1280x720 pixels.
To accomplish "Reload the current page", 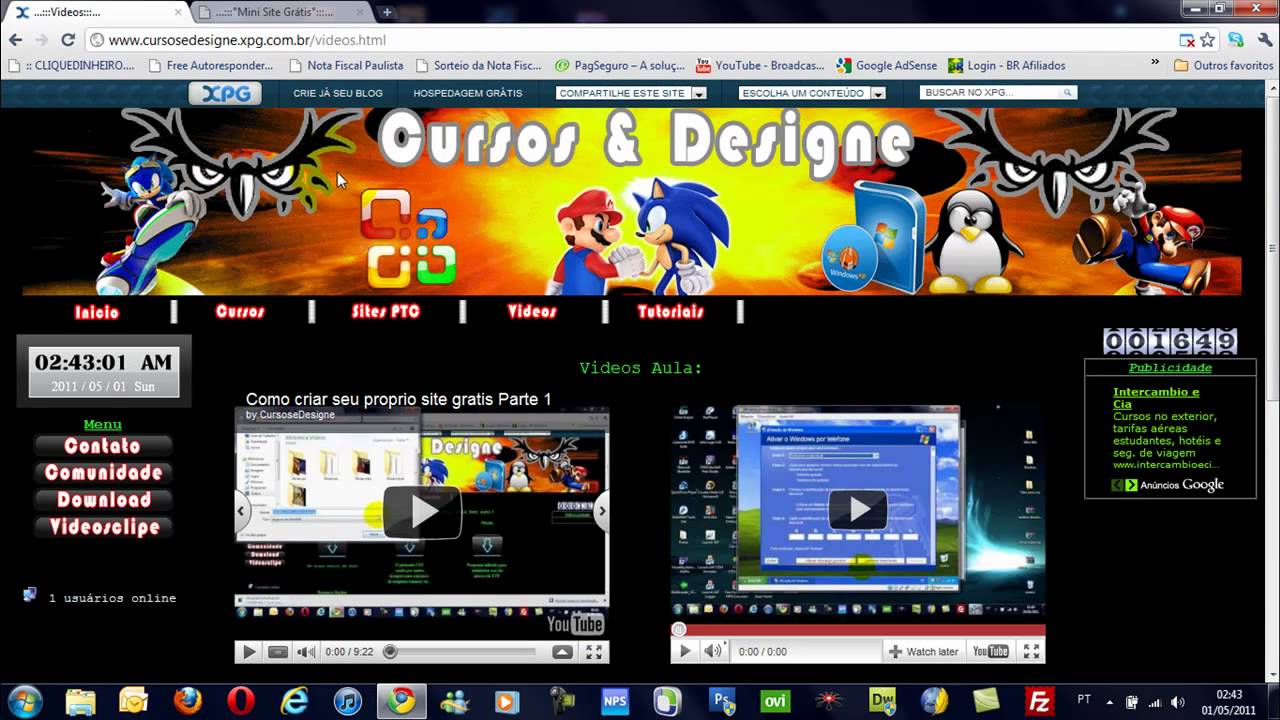I will 68,40.
